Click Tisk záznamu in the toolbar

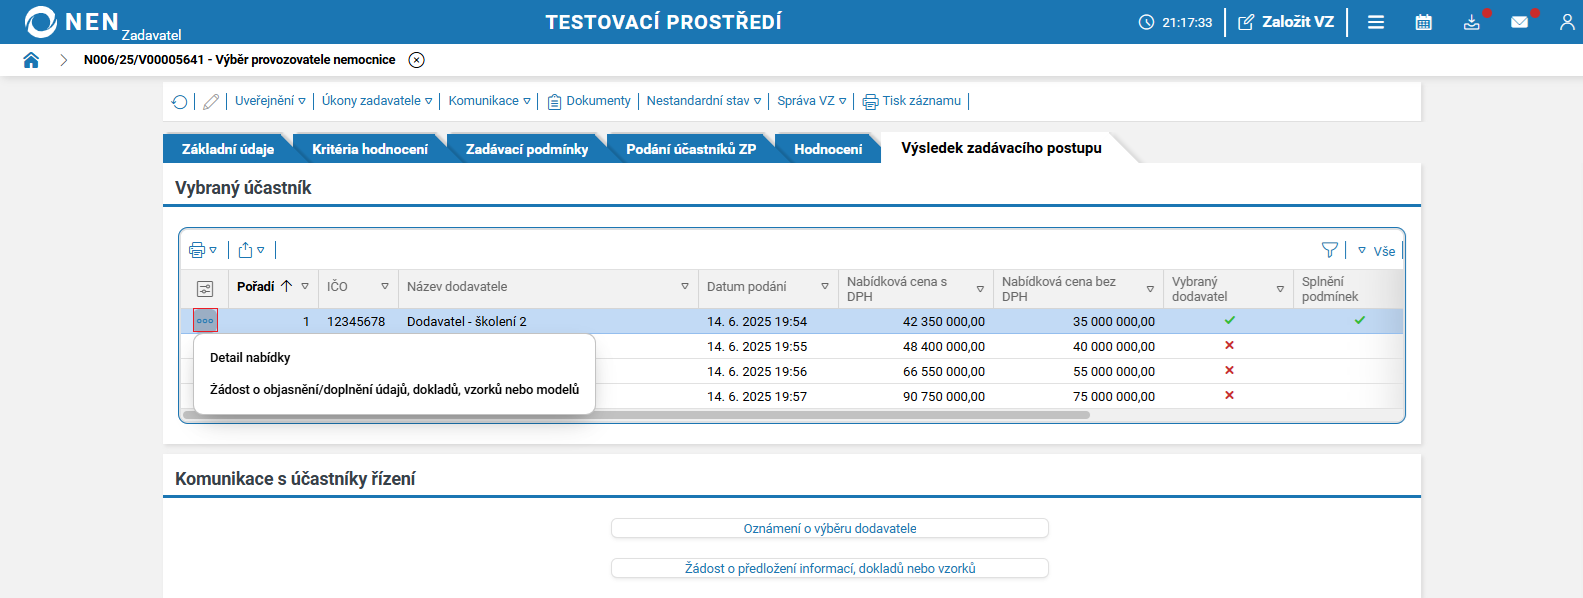[912, 101]
